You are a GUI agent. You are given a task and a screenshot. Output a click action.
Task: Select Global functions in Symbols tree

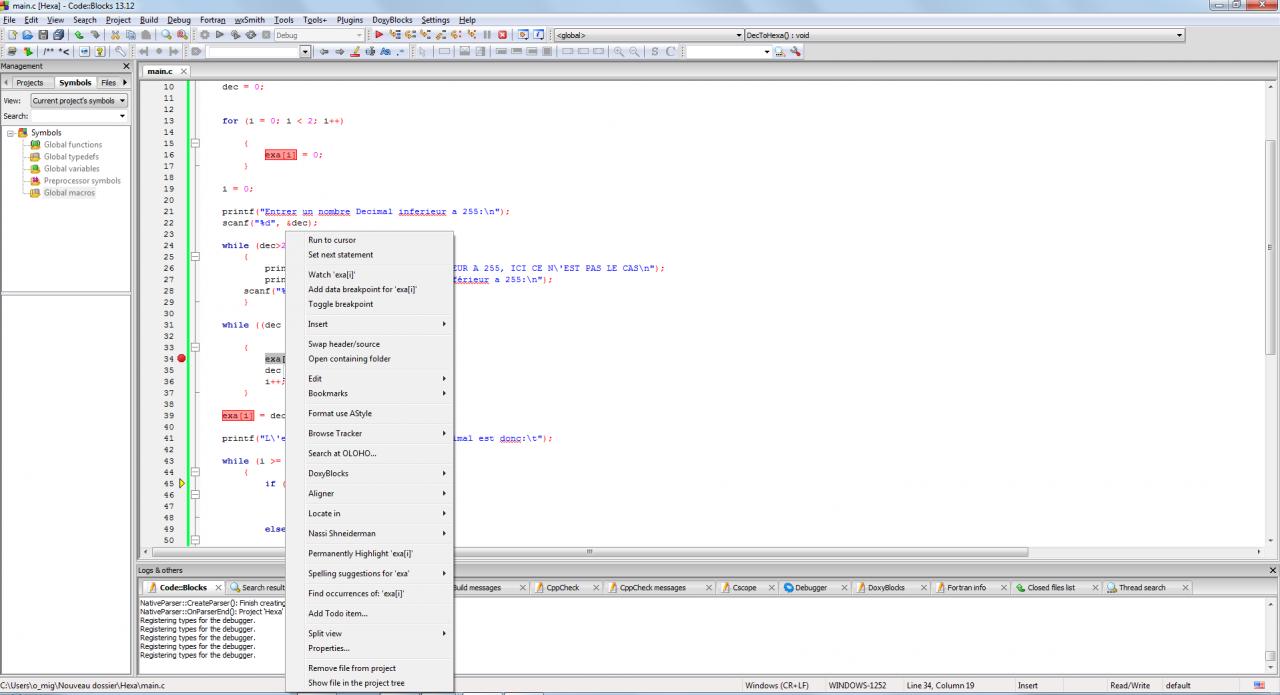click(72, 145)
